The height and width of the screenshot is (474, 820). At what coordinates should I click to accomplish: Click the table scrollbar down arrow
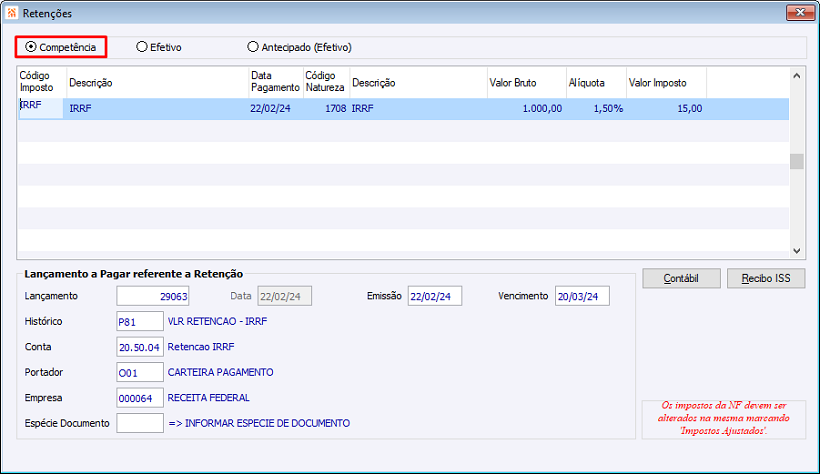click(x=796, y=251)
